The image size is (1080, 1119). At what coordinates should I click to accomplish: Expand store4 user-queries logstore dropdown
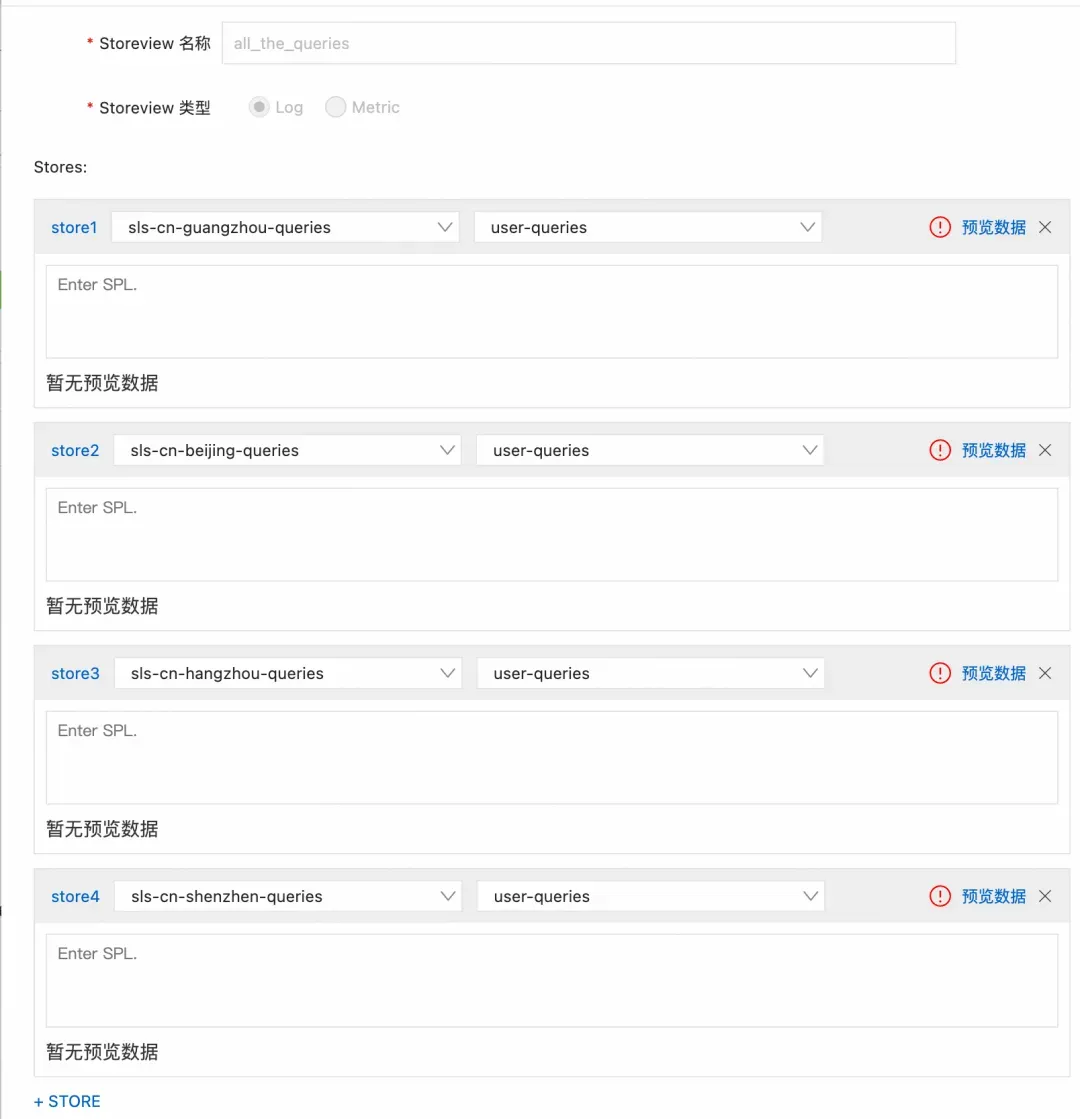650,896
